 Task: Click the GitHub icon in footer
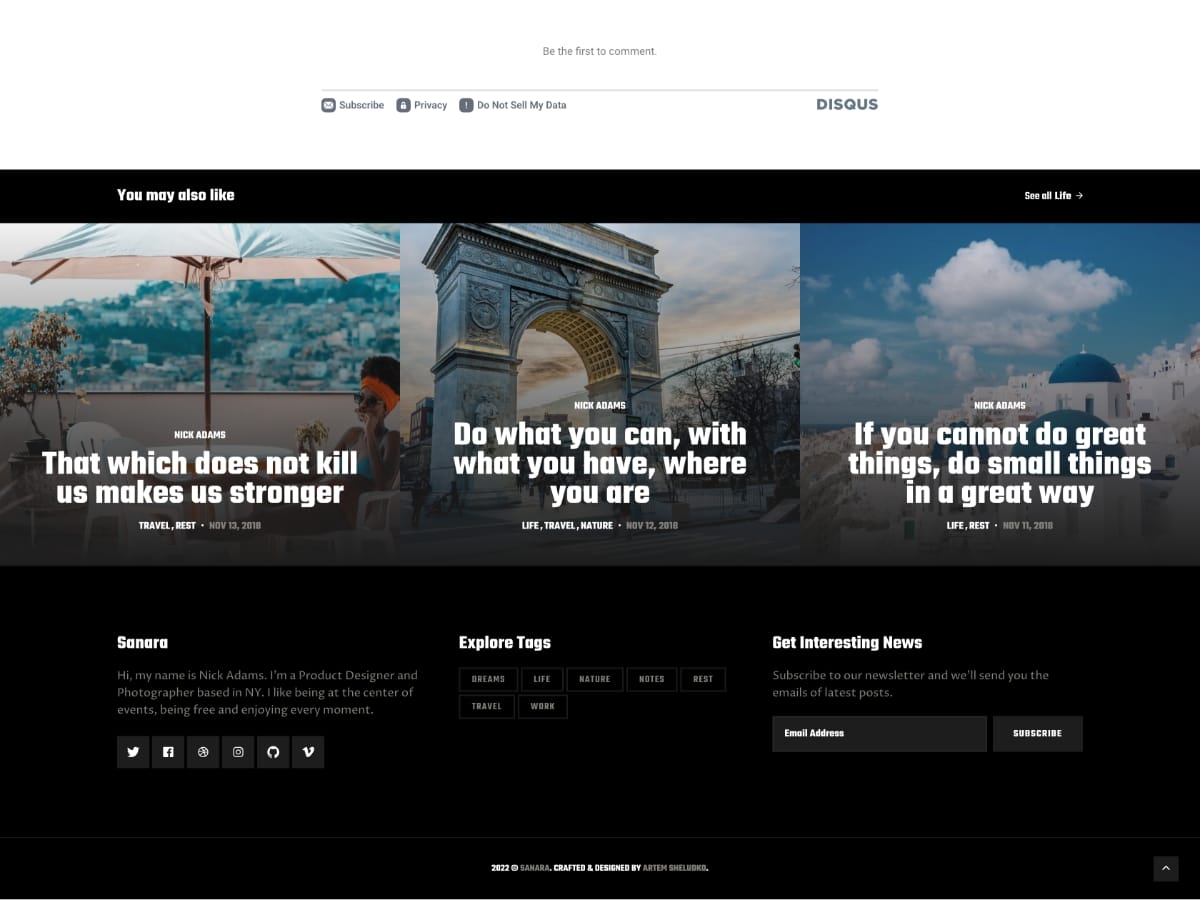point(273,752)
